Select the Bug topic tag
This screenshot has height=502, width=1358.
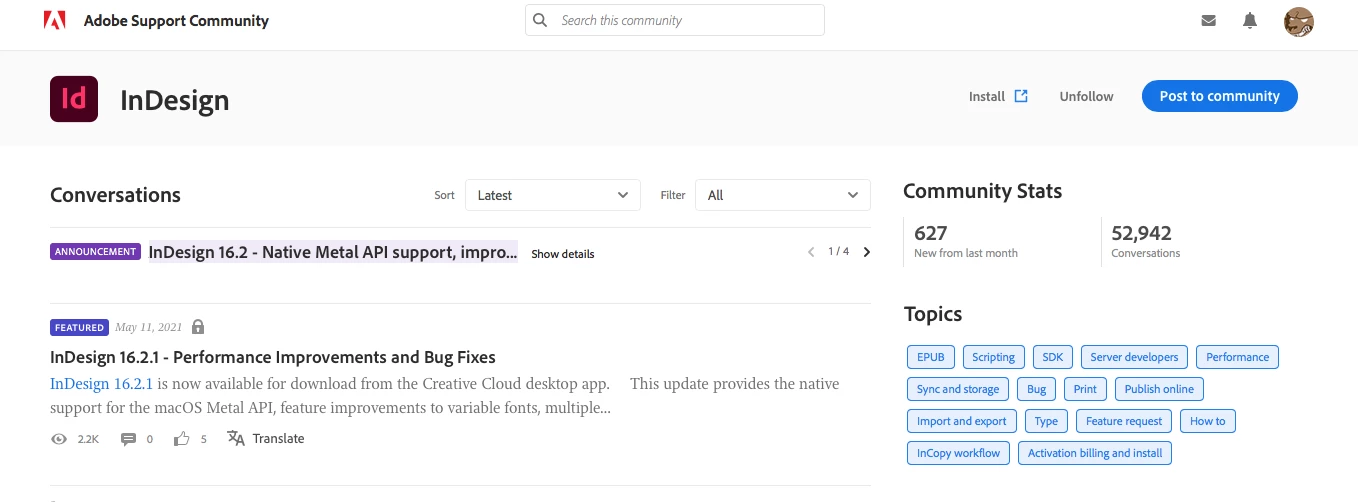coord(1037,389)
